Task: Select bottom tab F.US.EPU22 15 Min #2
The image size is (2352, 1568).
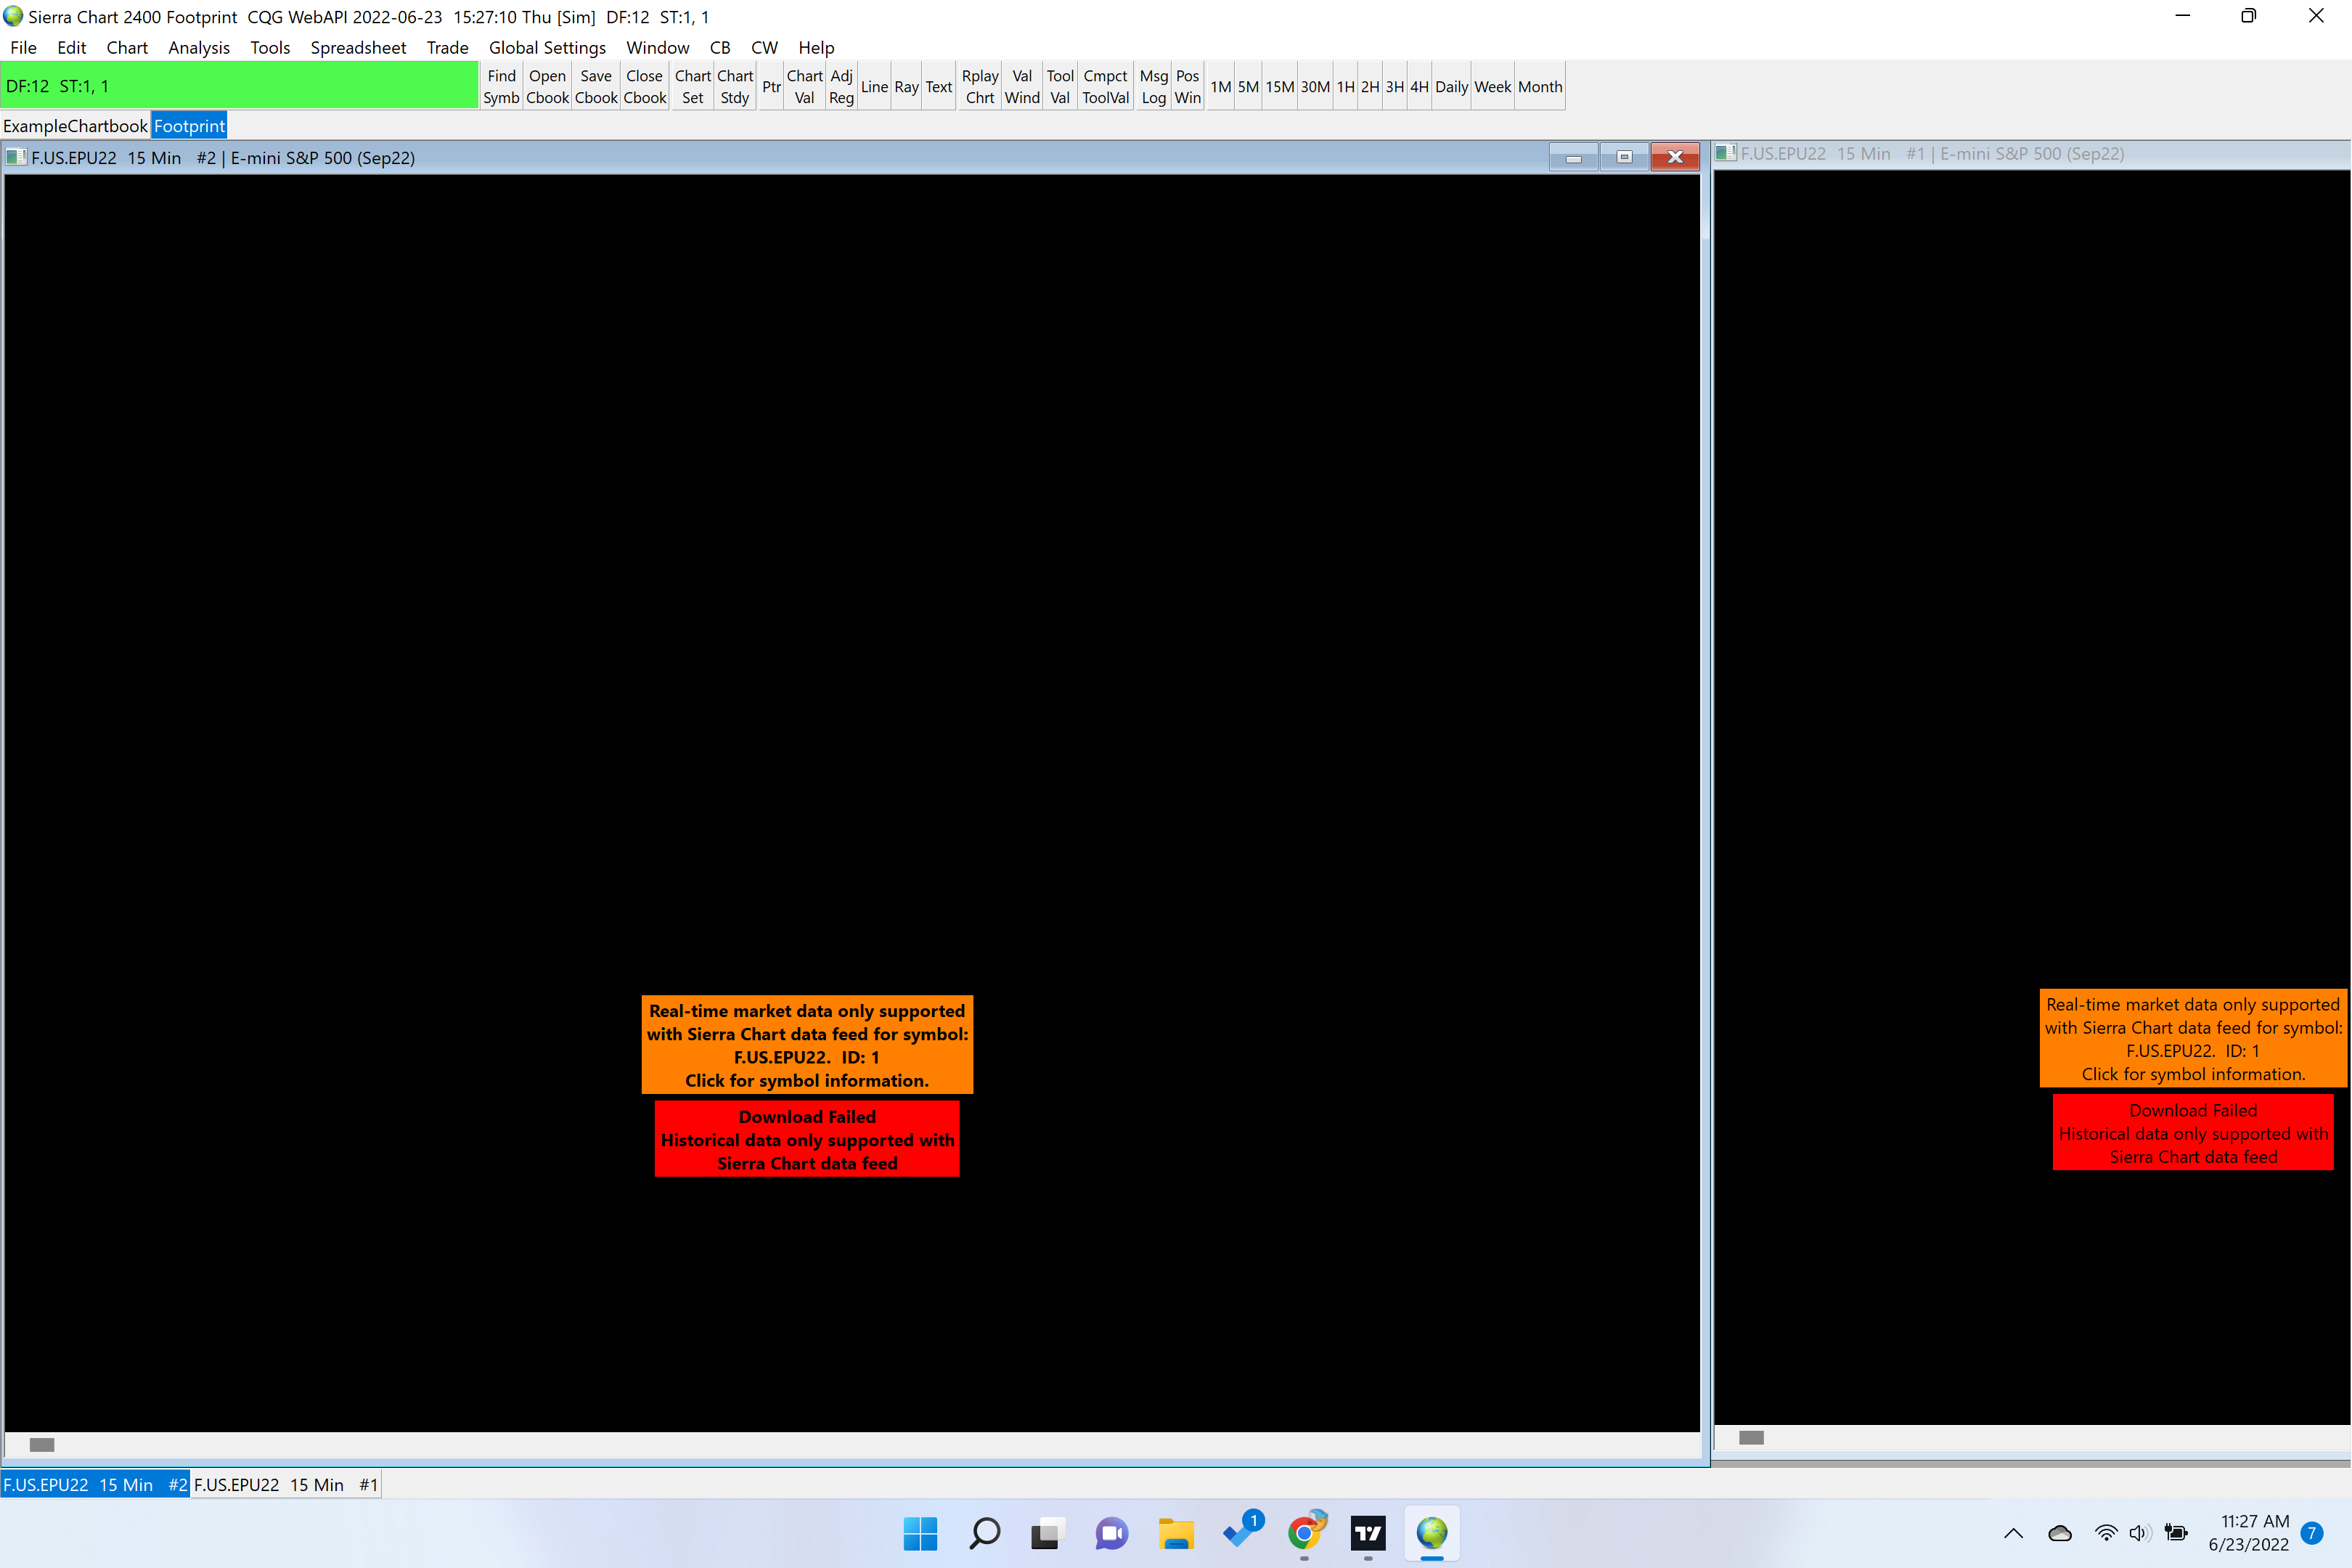Action: coord(95,1484)
